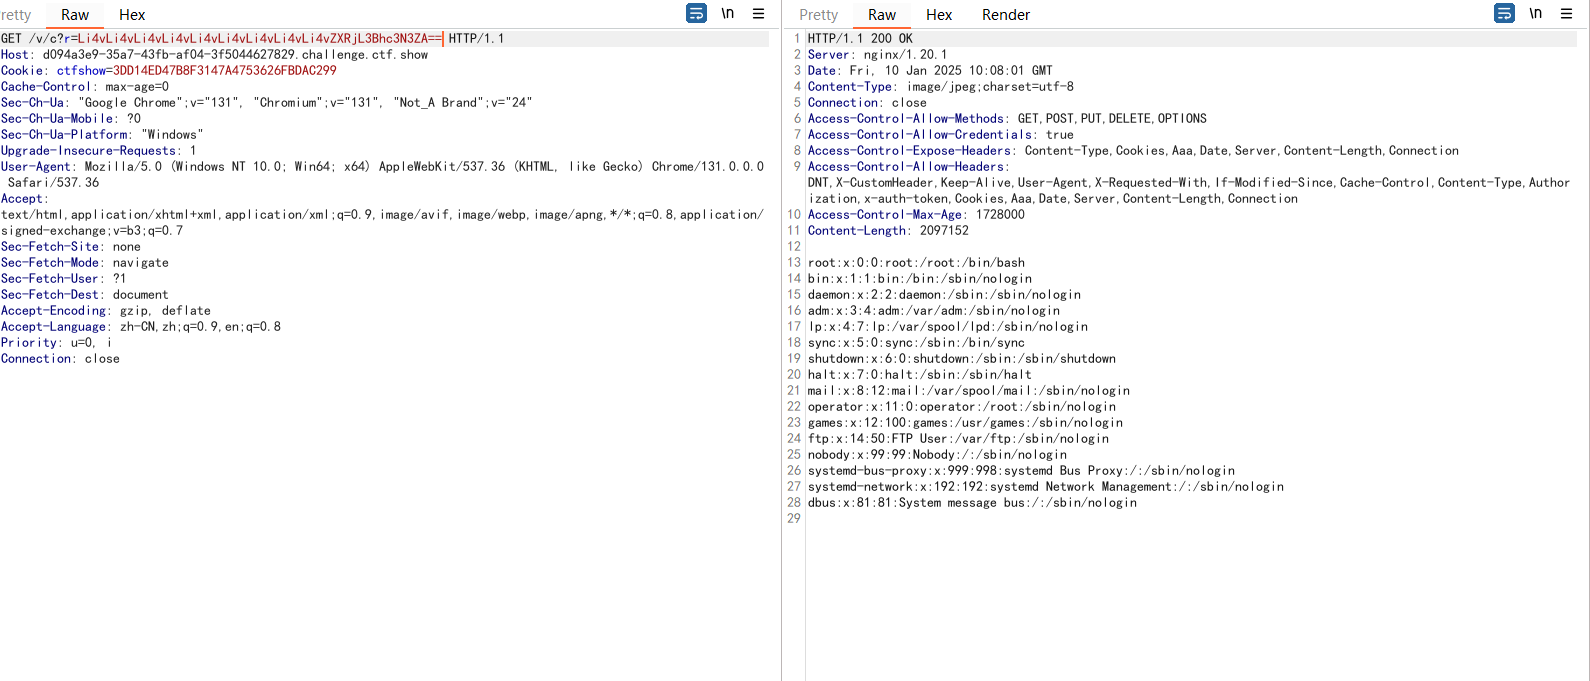Click the Content-Length value 2097152

944,231
